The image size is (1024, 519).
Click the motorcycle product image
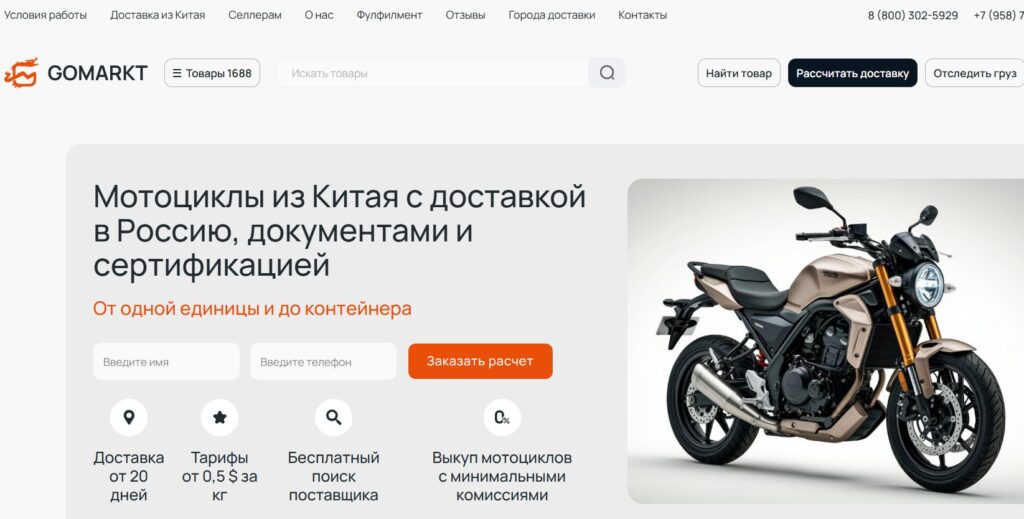825,341
